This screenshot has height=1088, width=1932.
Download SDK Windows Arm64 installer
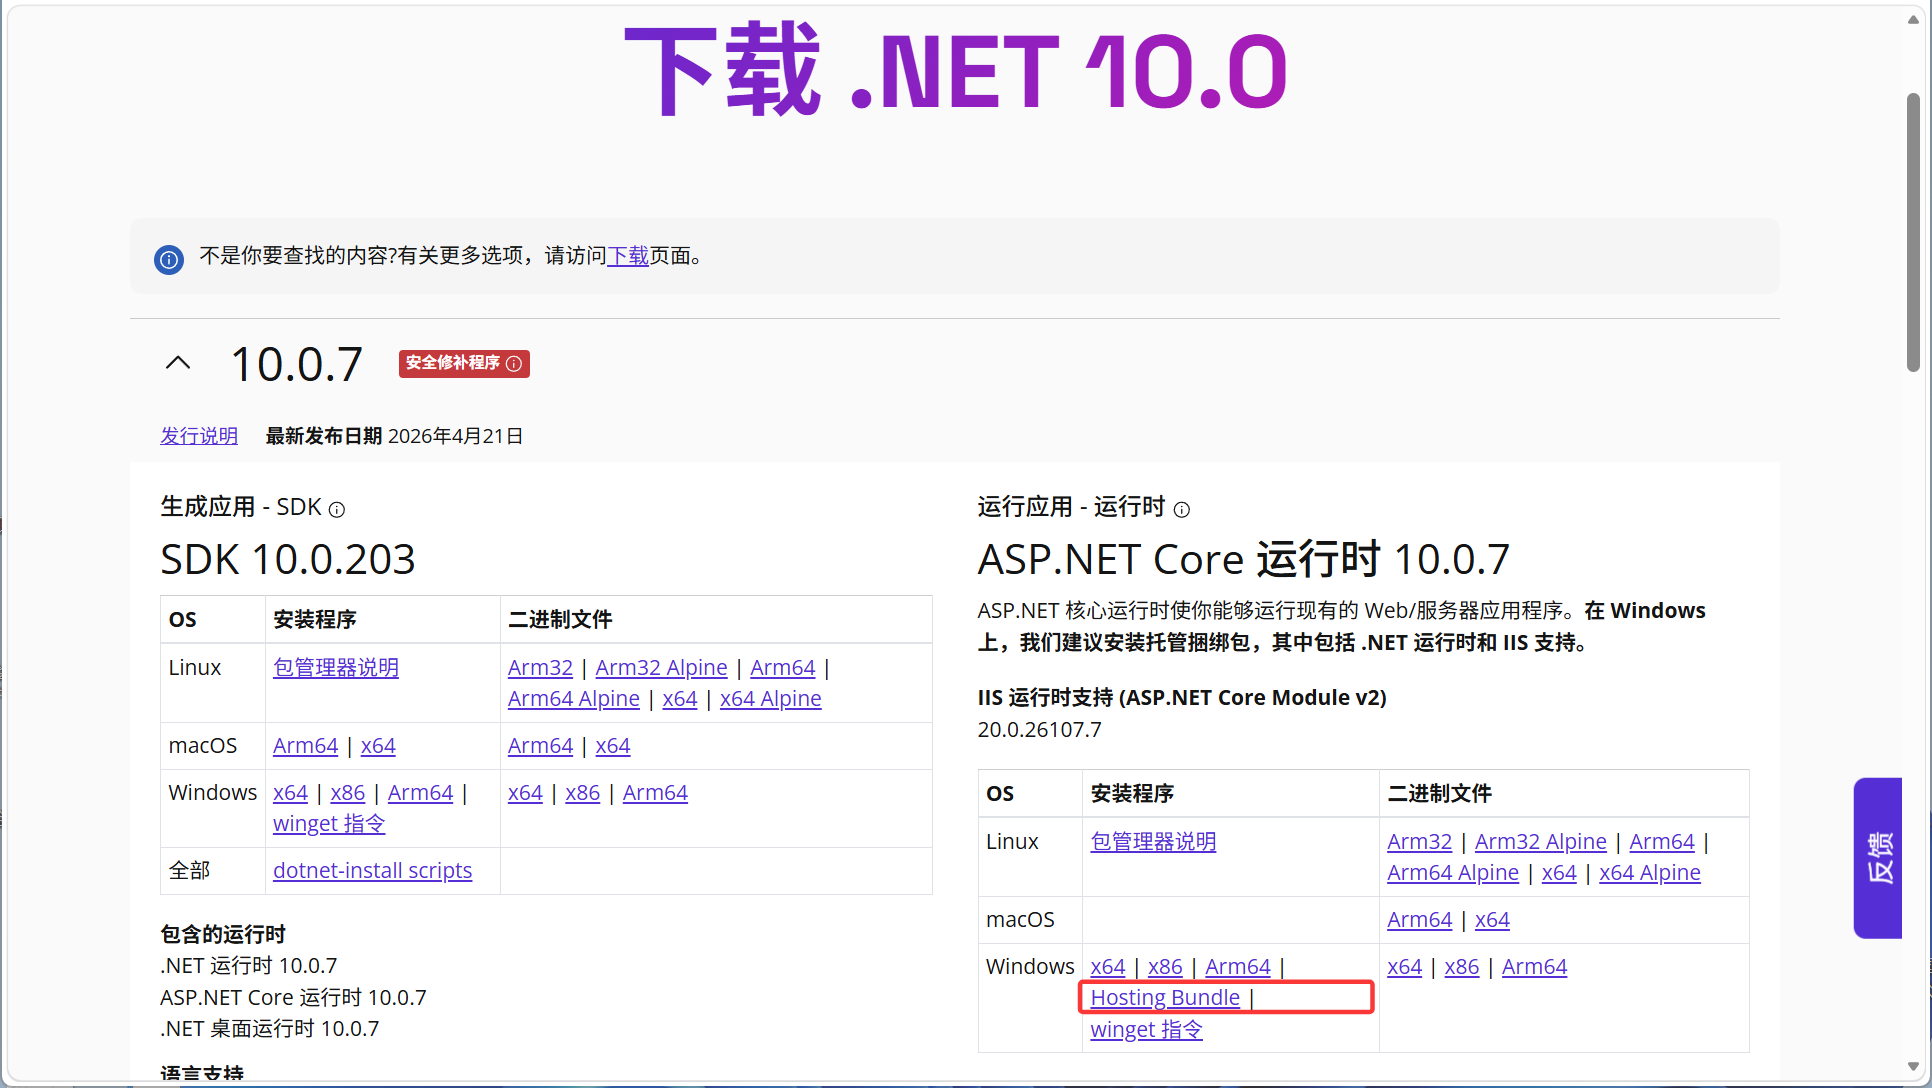420,792
